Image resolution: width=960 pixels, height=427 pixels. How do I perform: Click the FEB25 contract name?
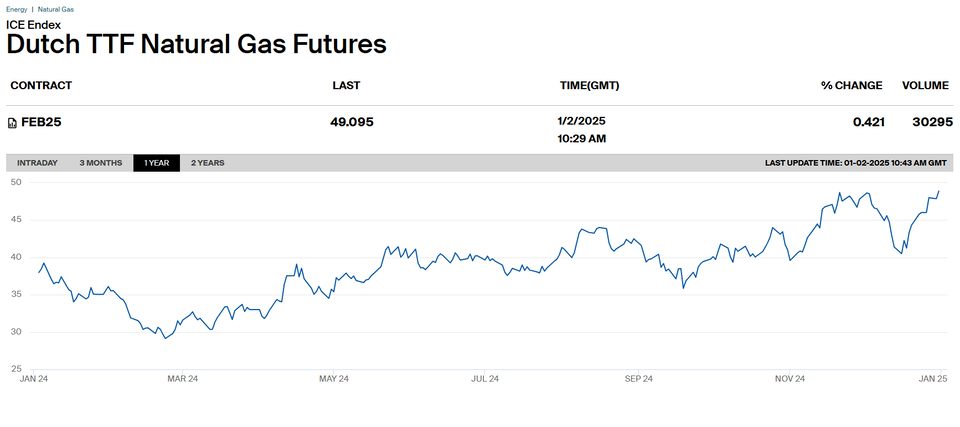coord(42,122)
